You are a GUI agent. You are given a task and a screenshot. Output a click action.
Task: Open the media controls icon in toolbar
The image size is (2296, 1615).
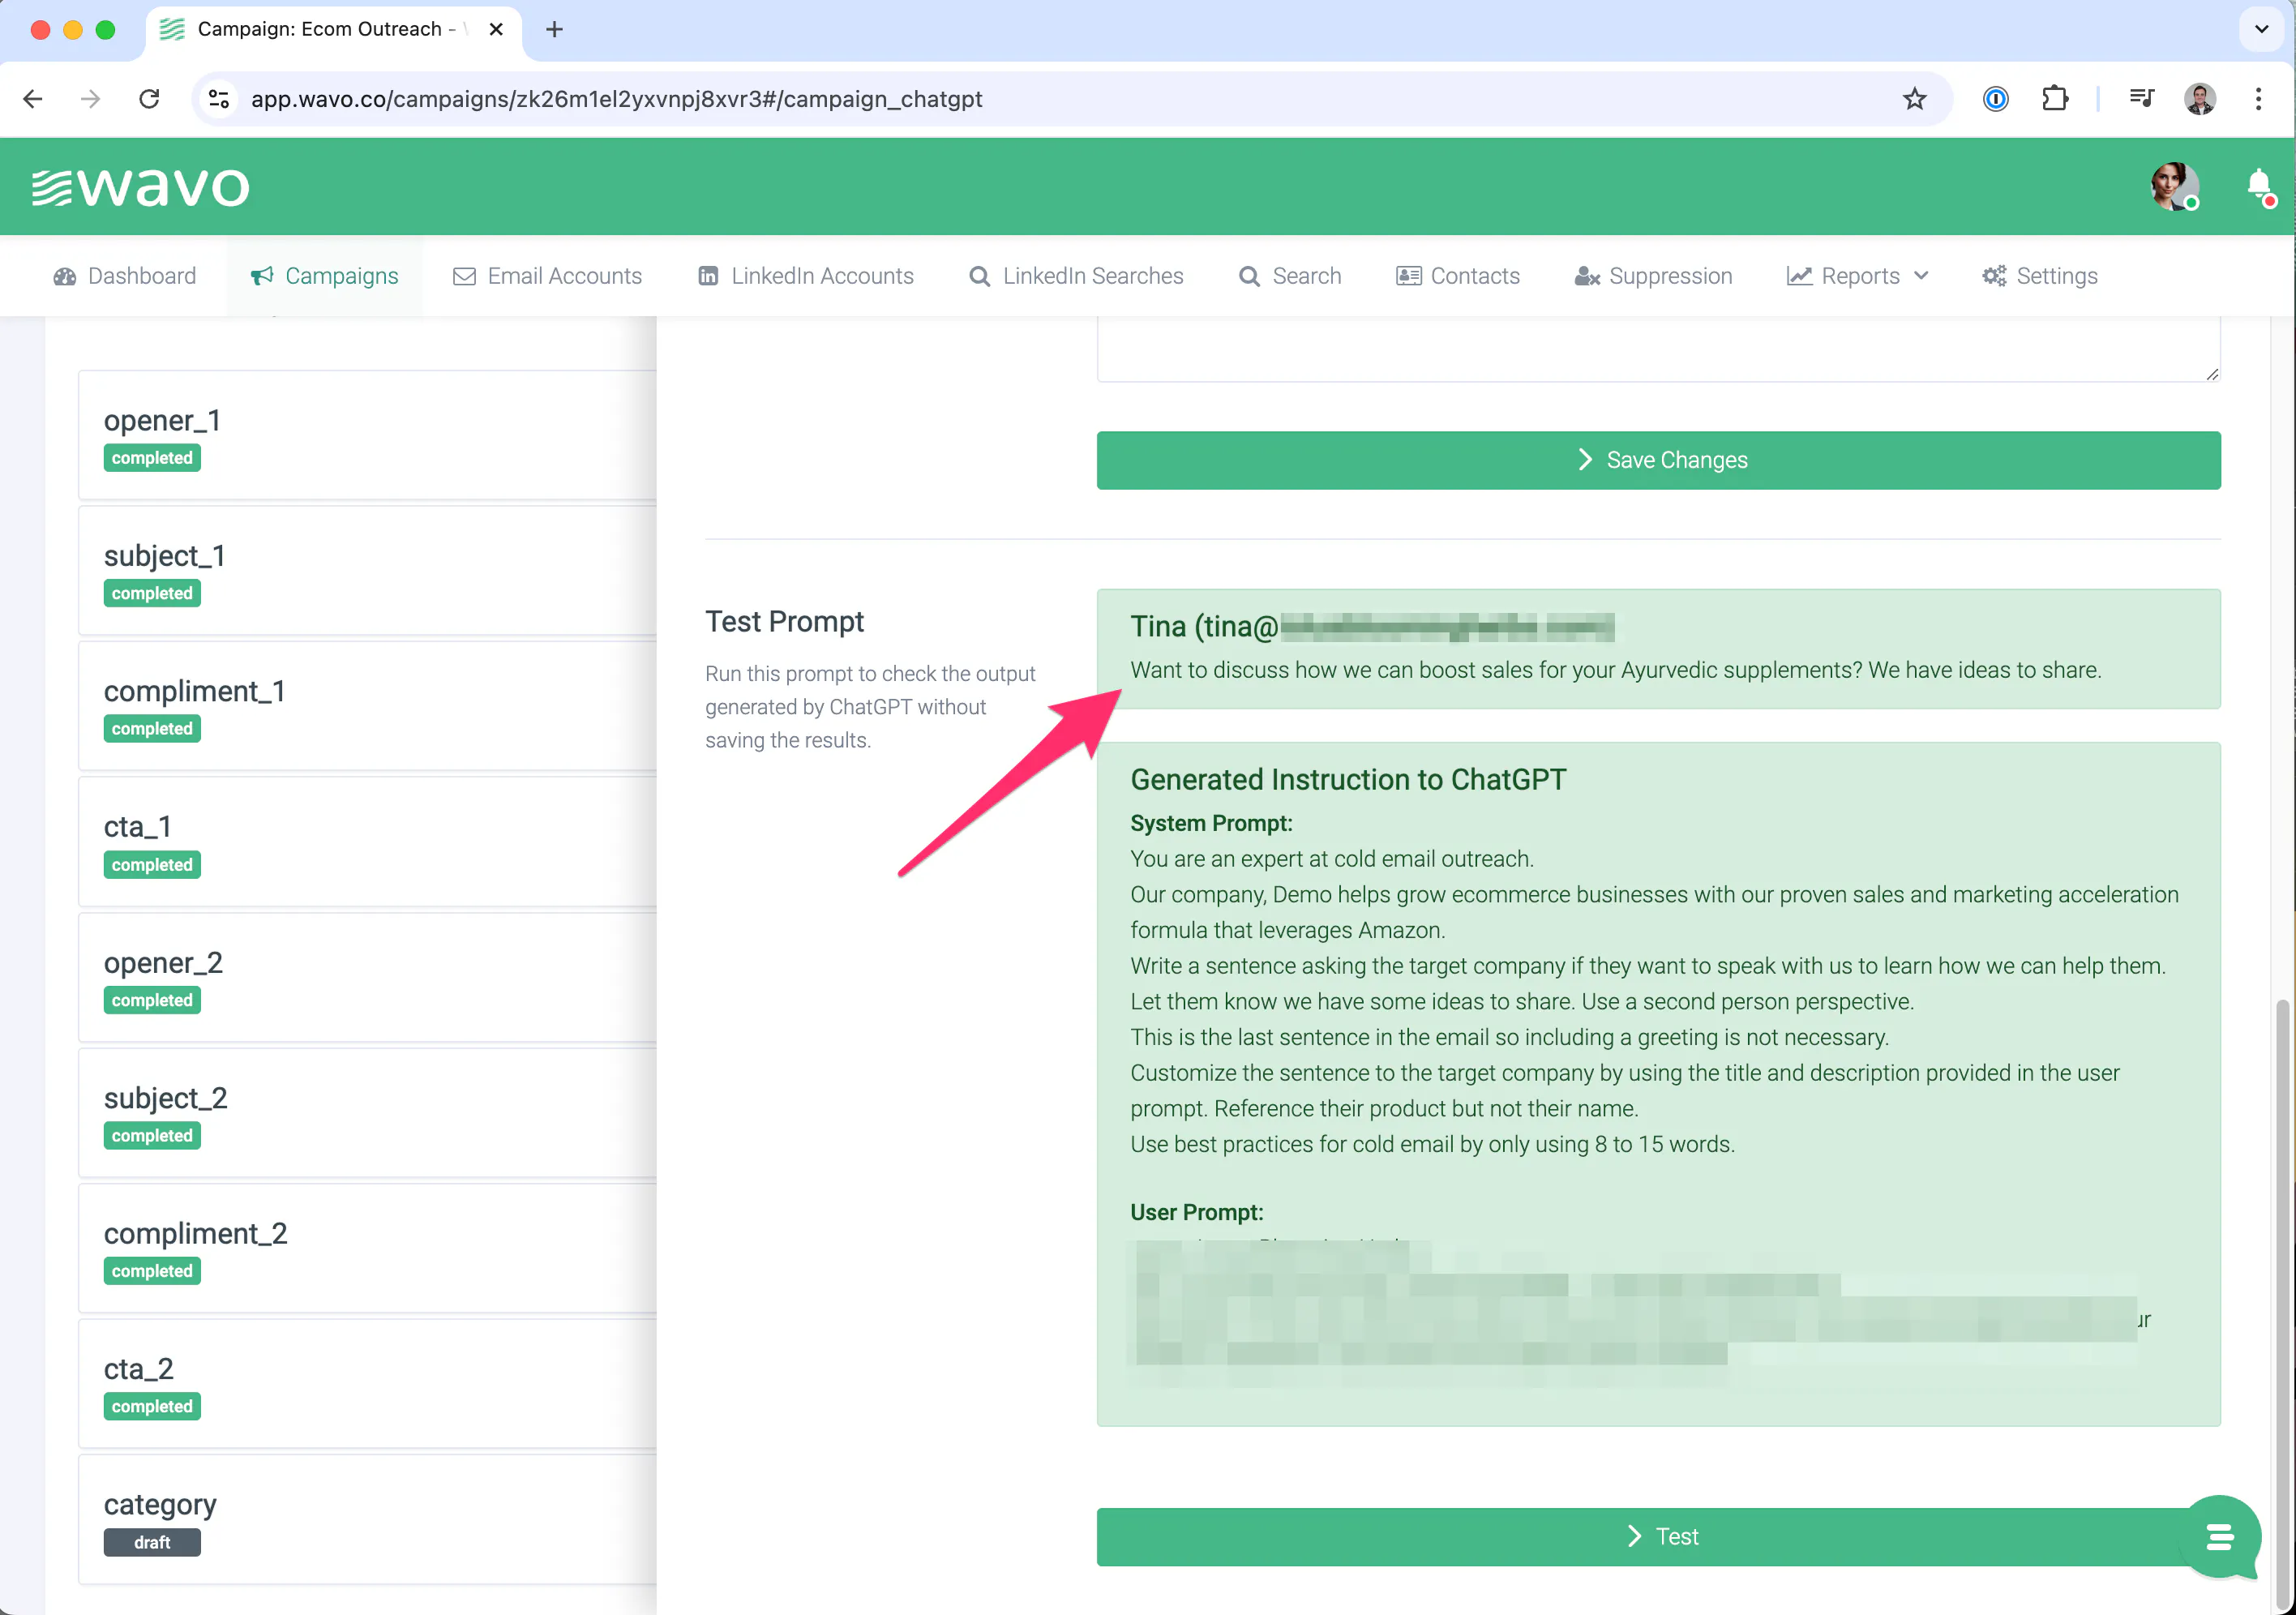[x=2141, y=99]
